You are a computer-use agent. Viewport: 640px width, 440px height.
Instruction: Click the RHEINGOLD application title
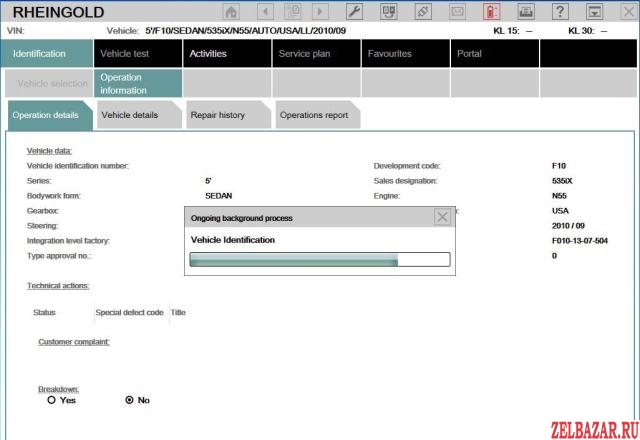click(x=58, y=12)
